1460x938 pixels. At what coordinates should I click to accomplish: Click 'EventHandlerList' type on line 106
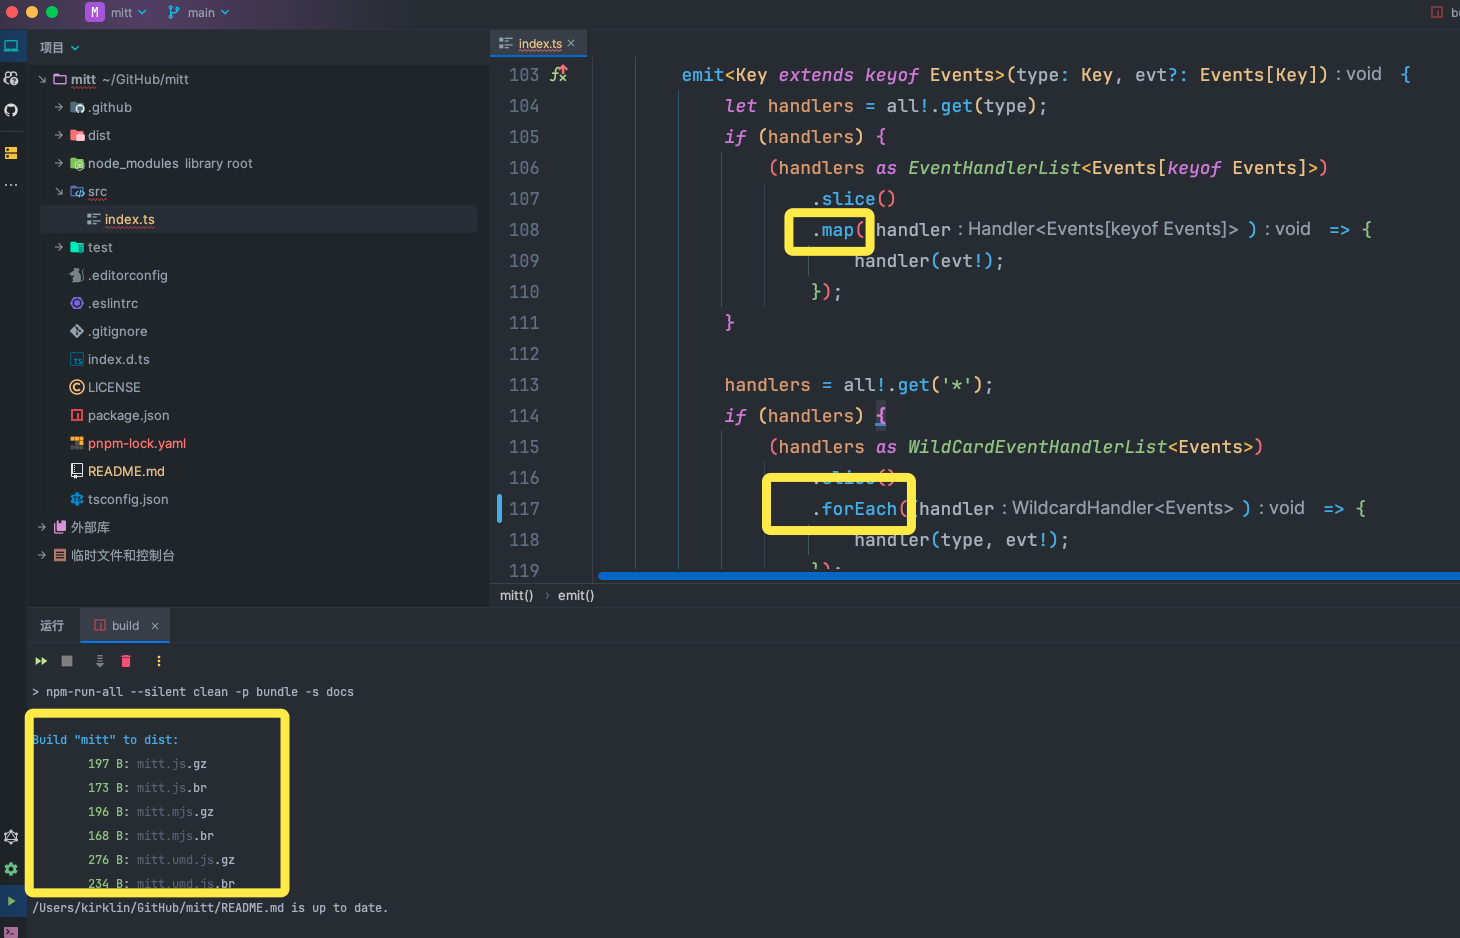[x=995, y=168]
